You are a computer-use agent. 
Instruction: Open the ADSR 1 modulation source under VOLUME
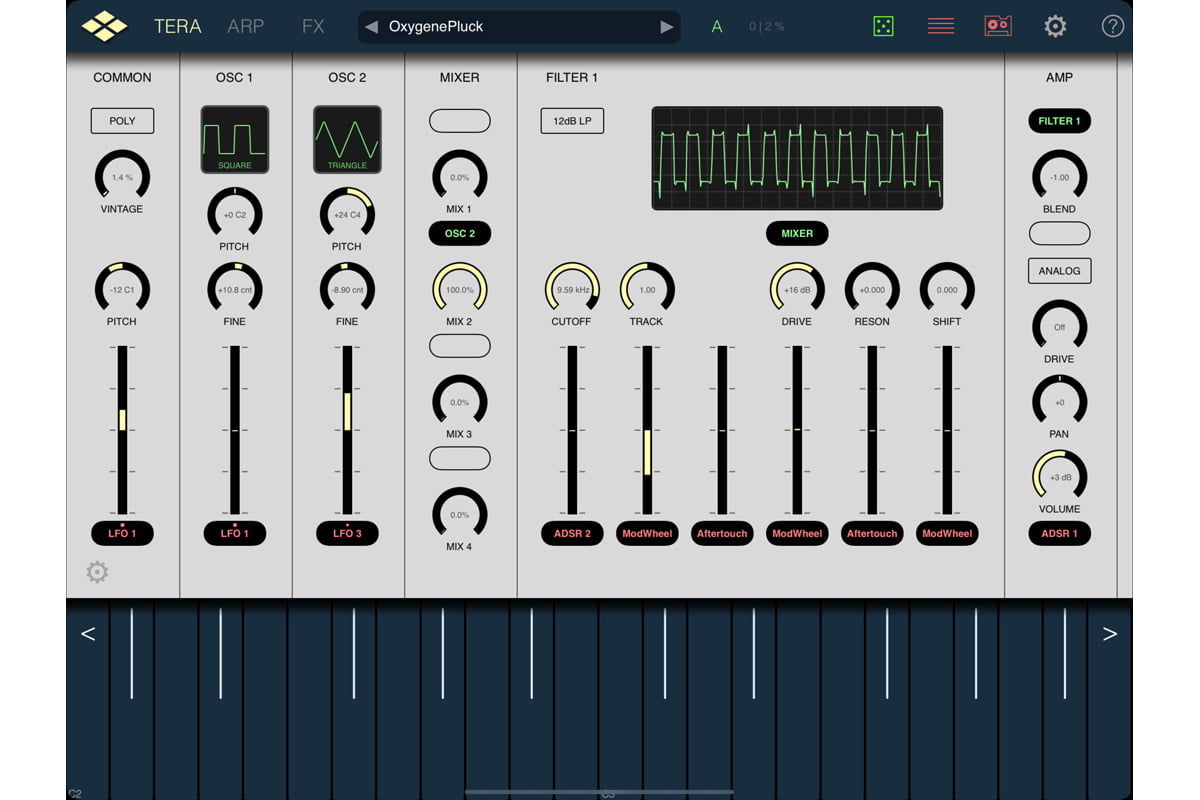click(x=1059, y=533)
